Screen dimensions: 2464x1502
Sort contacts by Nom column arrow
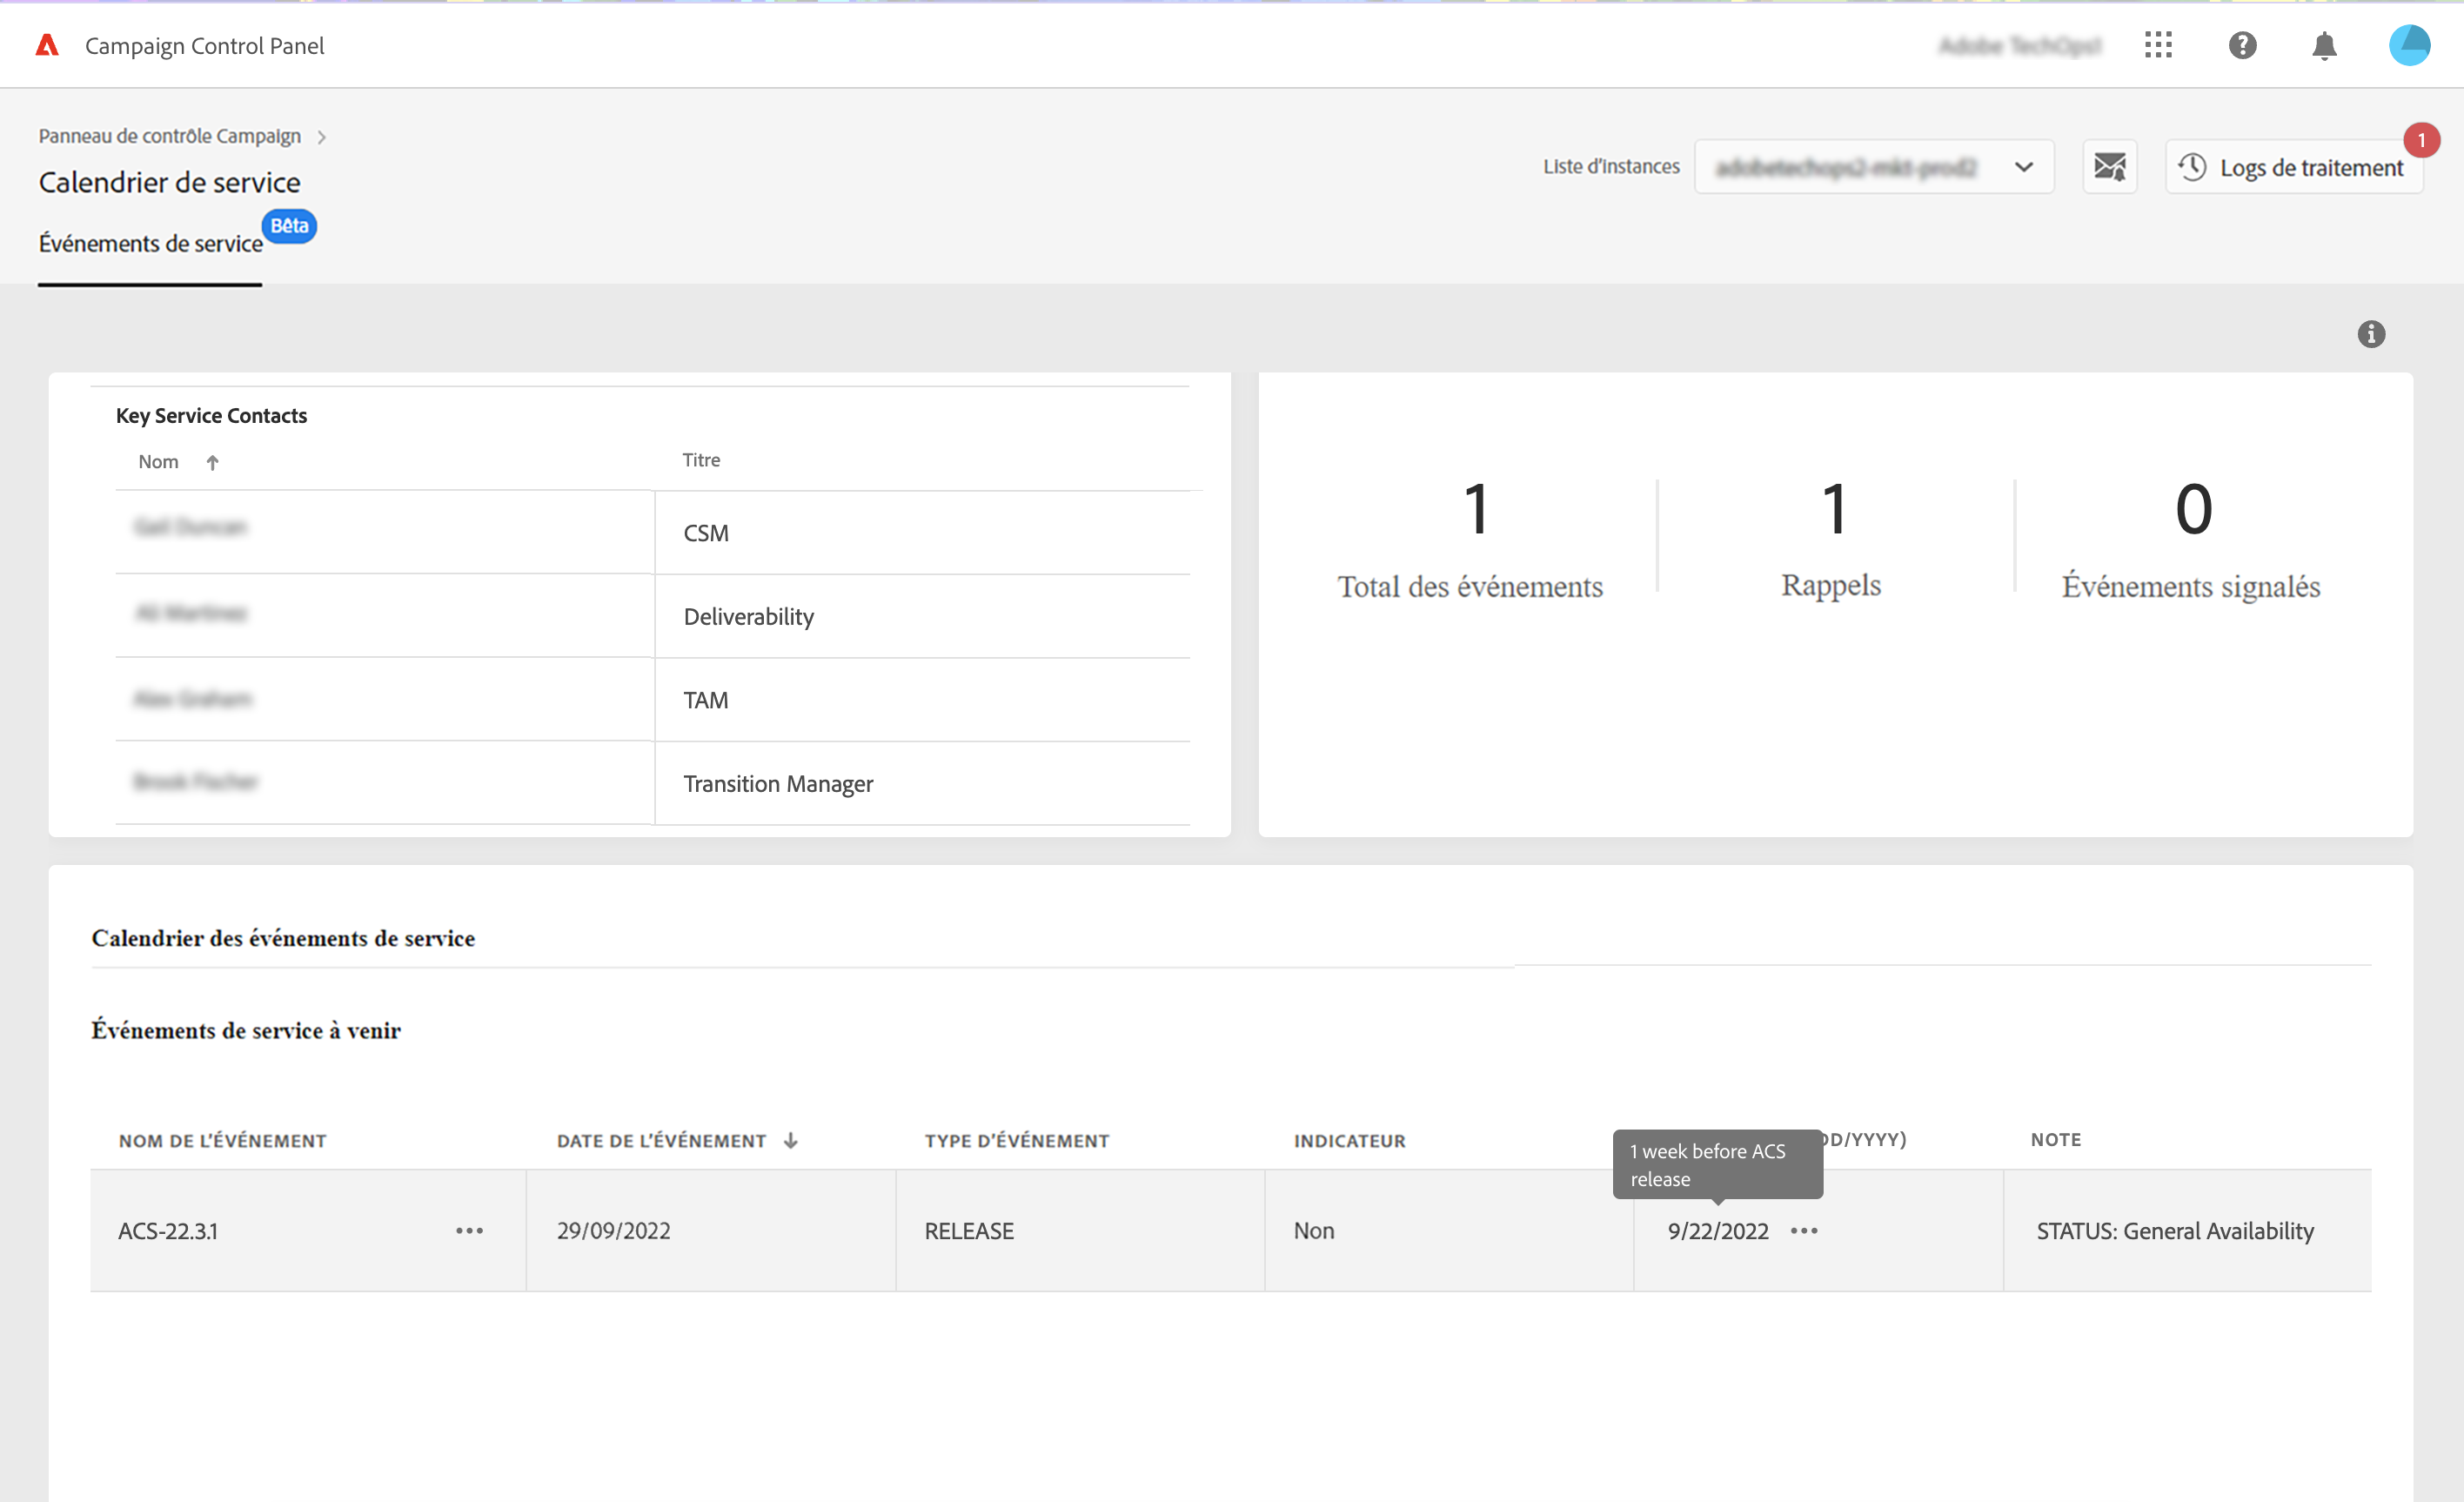(x=212, y=462)
